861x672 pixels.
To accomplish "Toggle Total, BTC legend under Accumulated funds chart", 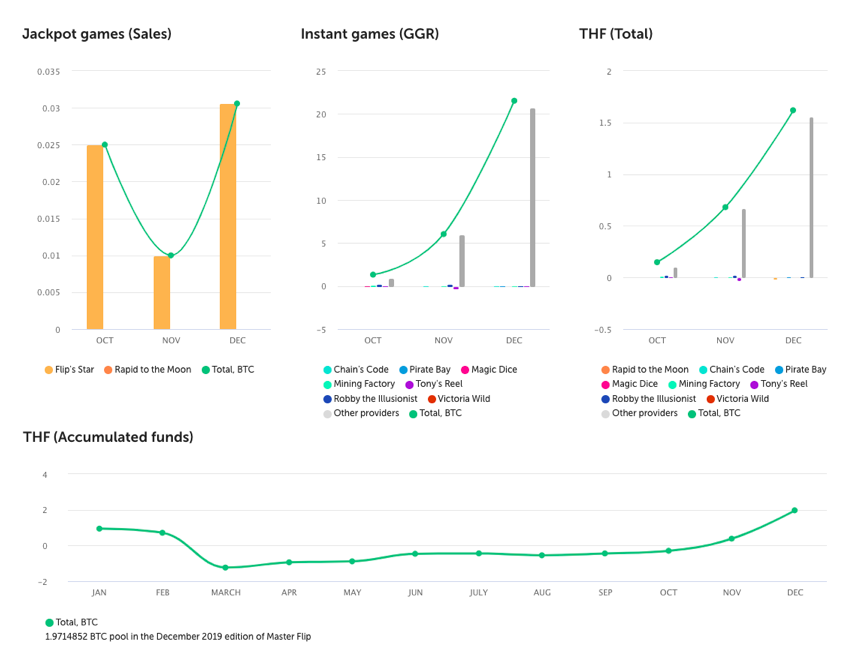I will [71, 622].
